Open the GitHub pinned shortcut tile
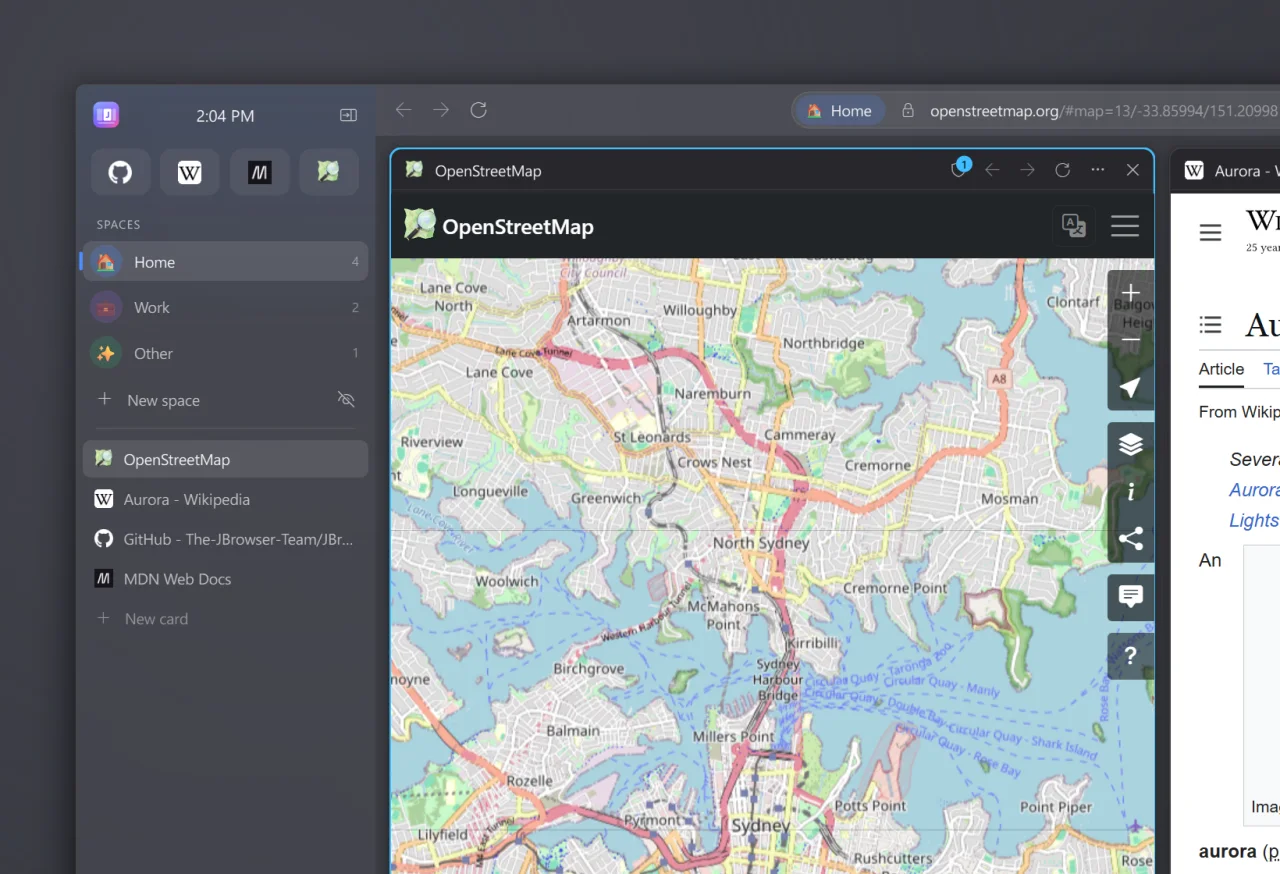Screen dimensions: 1280x874 [120, 172]
